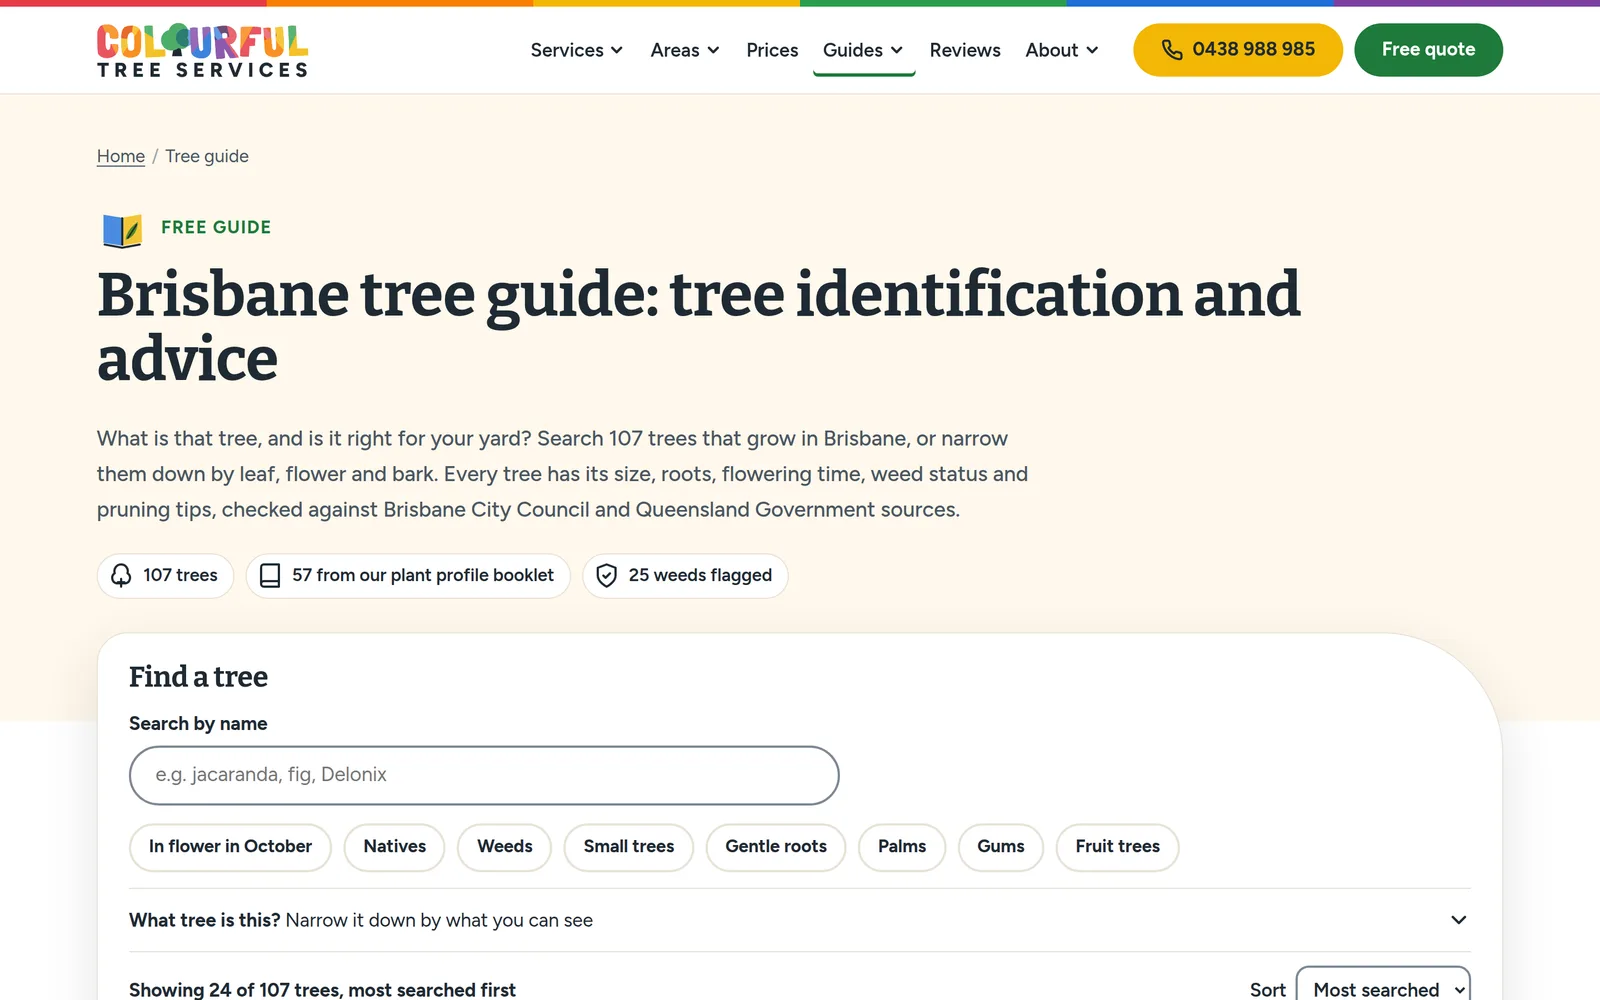Toggle the Gums filter chip
The width and height of the screenshot is (1600, 1000).
[x=1001, y=847]
